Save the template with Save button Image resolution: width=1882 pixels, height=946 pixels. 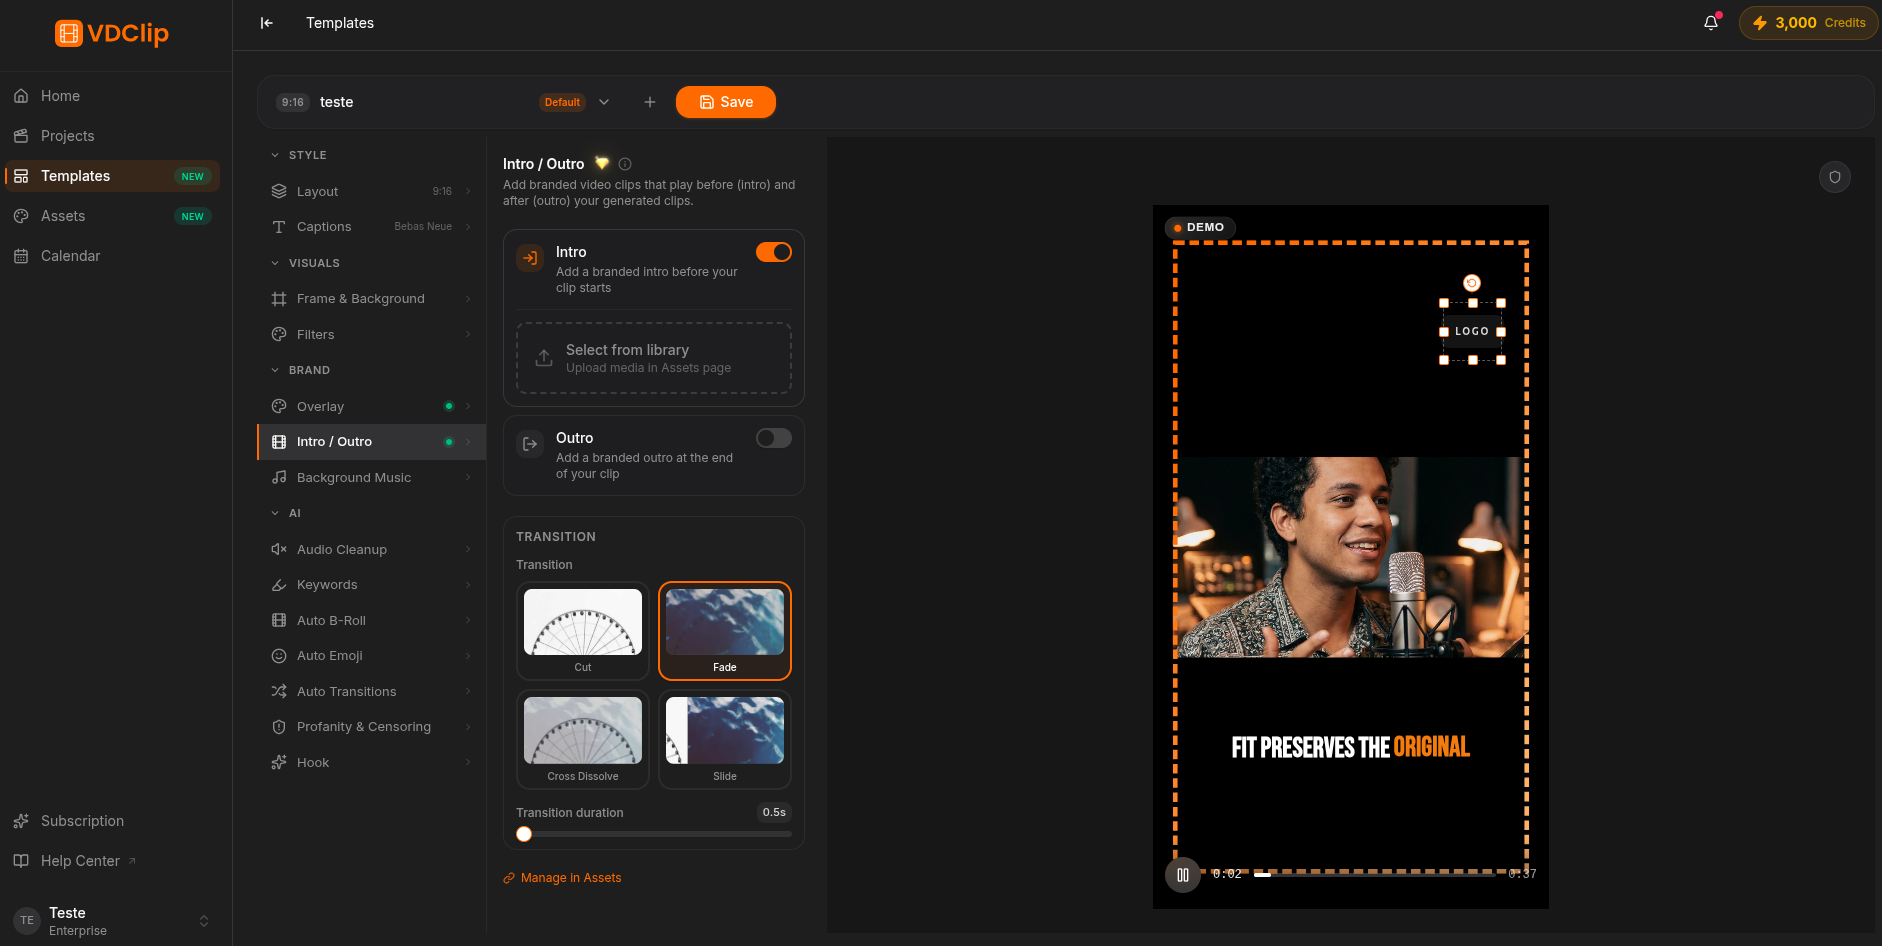point(726,102)
